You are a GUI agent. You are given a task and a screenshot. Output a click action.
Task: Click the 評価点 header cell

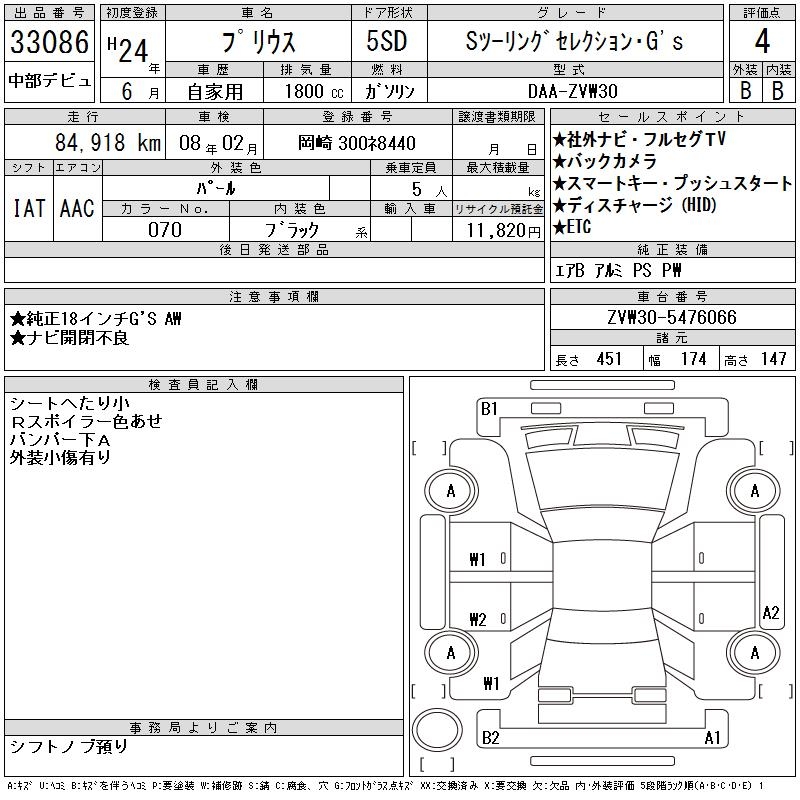point(762,13)
